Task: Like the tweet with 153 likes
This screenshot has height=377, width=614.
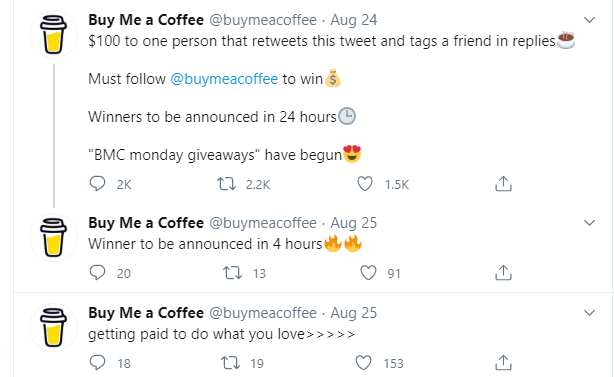Action: click(x=363, y=363)
